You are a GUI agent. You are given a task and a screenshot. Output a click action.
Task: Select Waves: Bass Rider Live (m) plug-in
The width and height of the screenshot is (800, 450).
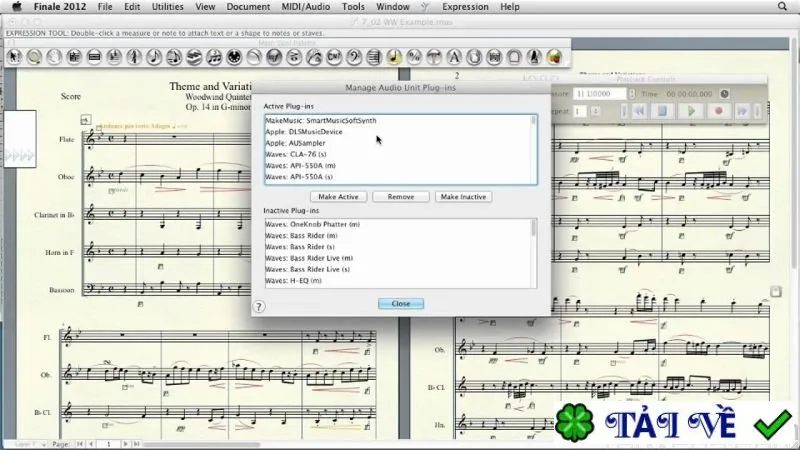tap(398, 258)
